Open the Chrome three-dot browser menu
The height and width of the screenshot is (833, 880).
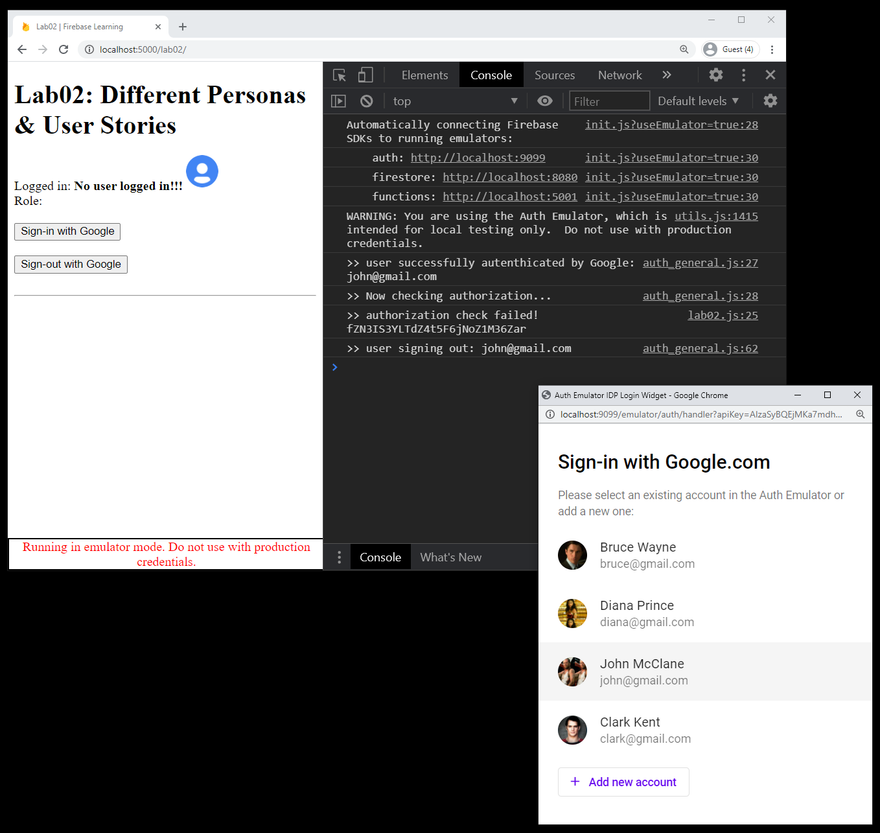tap(772, 49)
